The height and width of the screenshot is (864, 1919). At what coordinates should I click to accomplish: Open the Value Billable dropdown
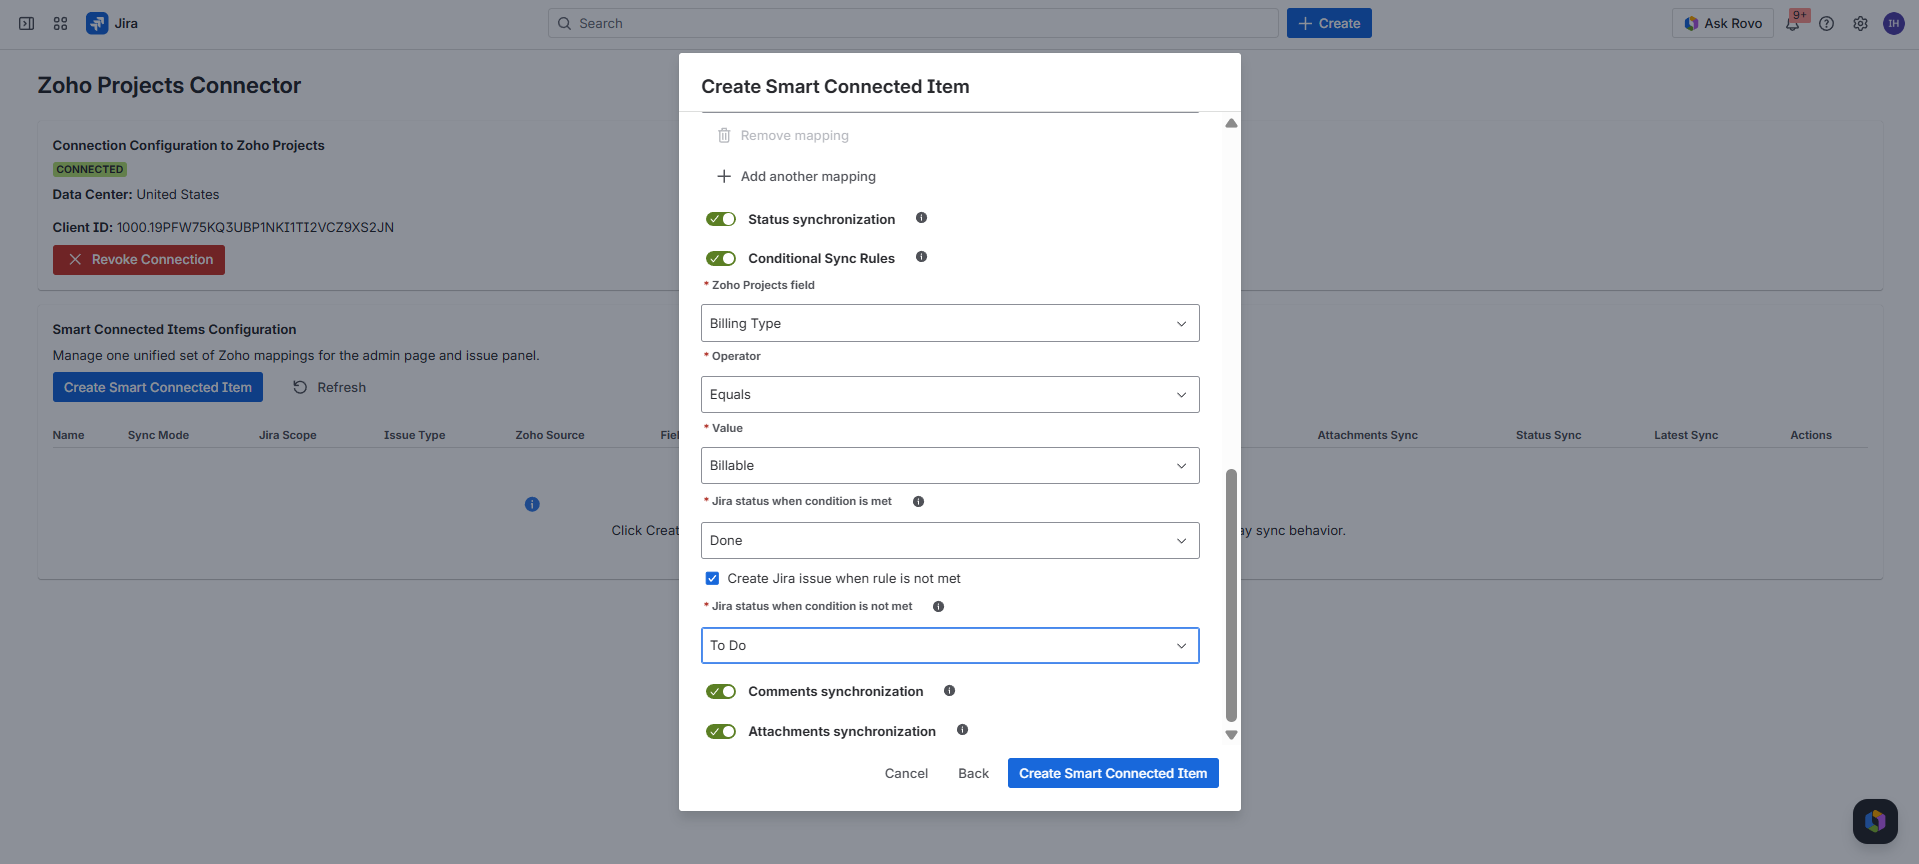click(950, 465)
